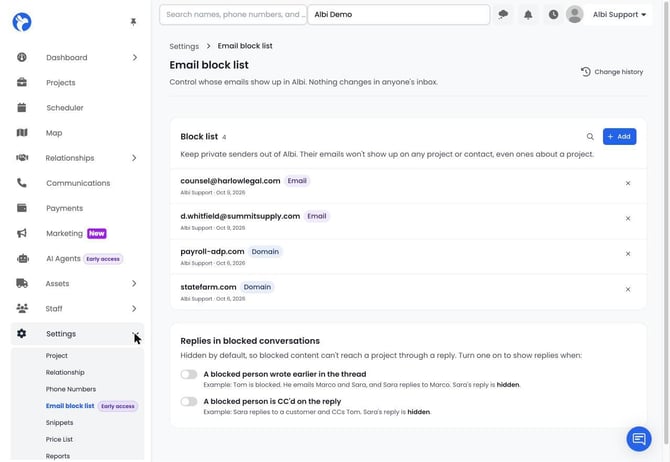Open Snippets settings
670x462 pixels.
click(x=59, y=422)
